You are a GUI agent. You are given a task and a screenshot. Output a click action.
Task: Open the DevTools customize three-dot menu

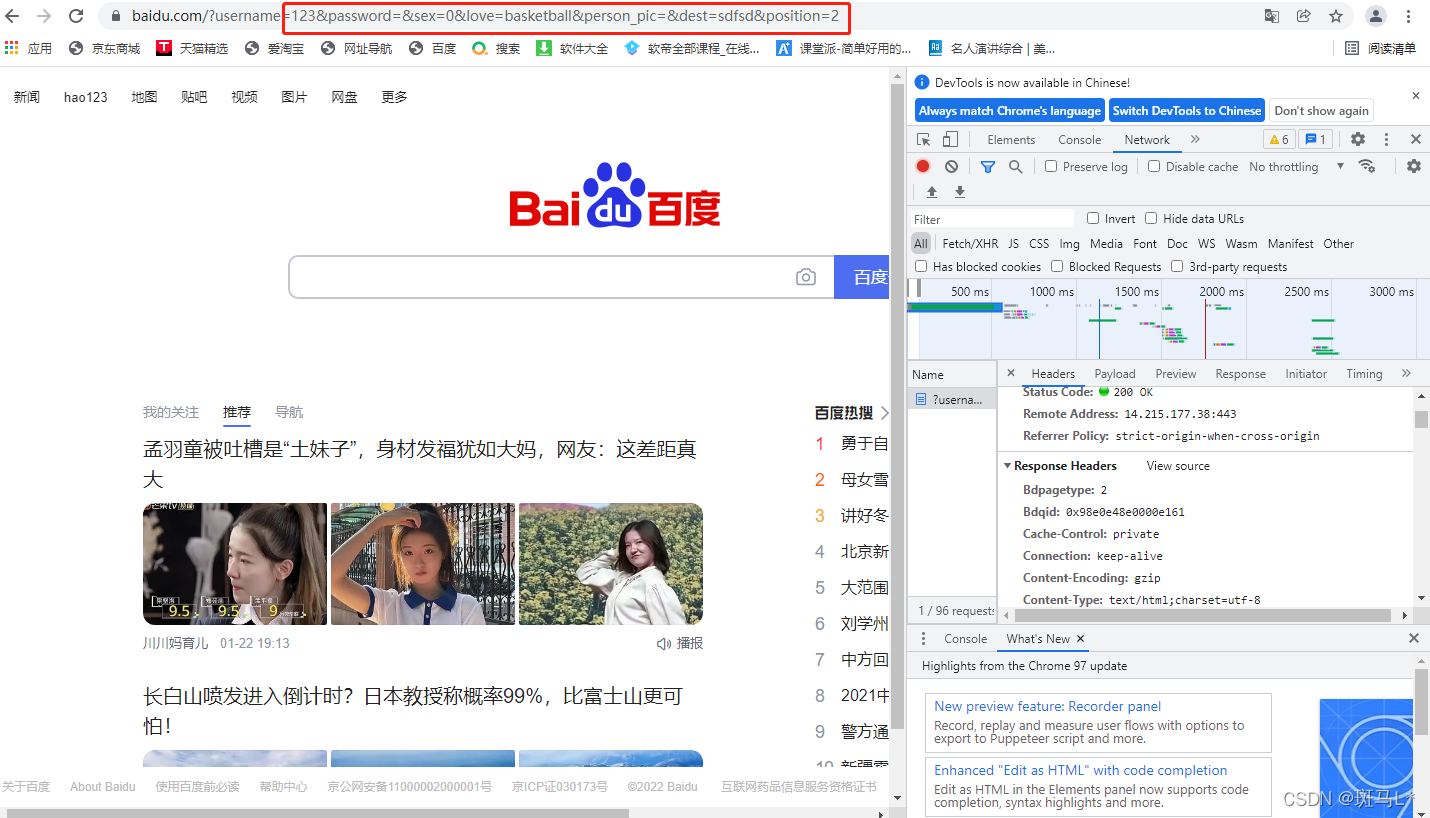coord(1386,140)
